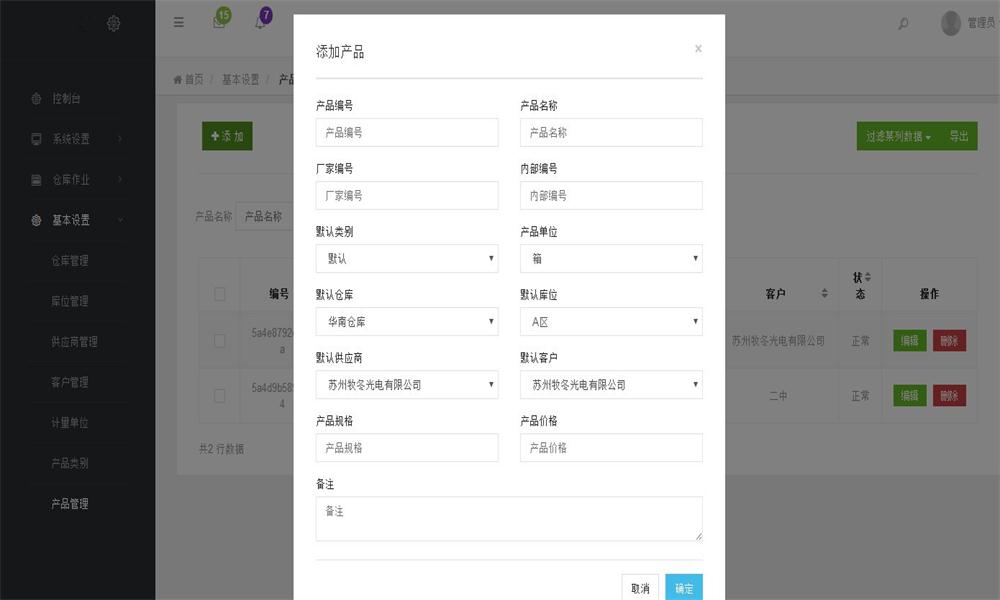Open the 默认库位 dropdown showing A区
Viewport: 1000px width, 600px height.
pos(611,322)
